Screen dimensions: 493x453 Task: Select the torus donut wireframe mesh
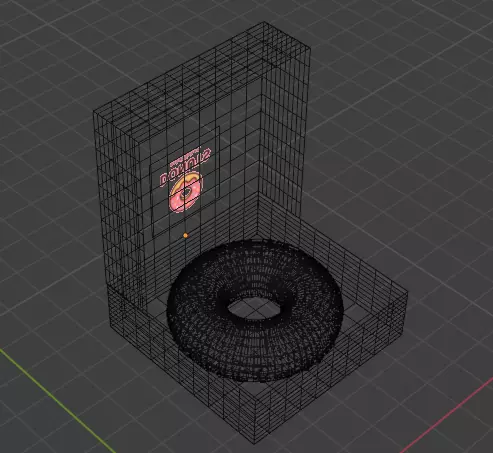pyautogui.click(x=255, y=311)
